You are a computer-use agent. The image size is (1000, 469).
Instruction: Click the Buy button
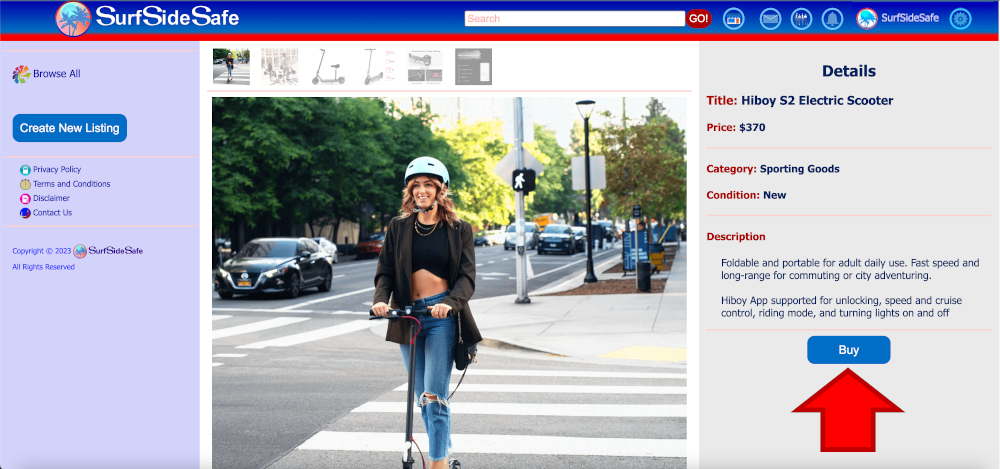pos(848,350)
